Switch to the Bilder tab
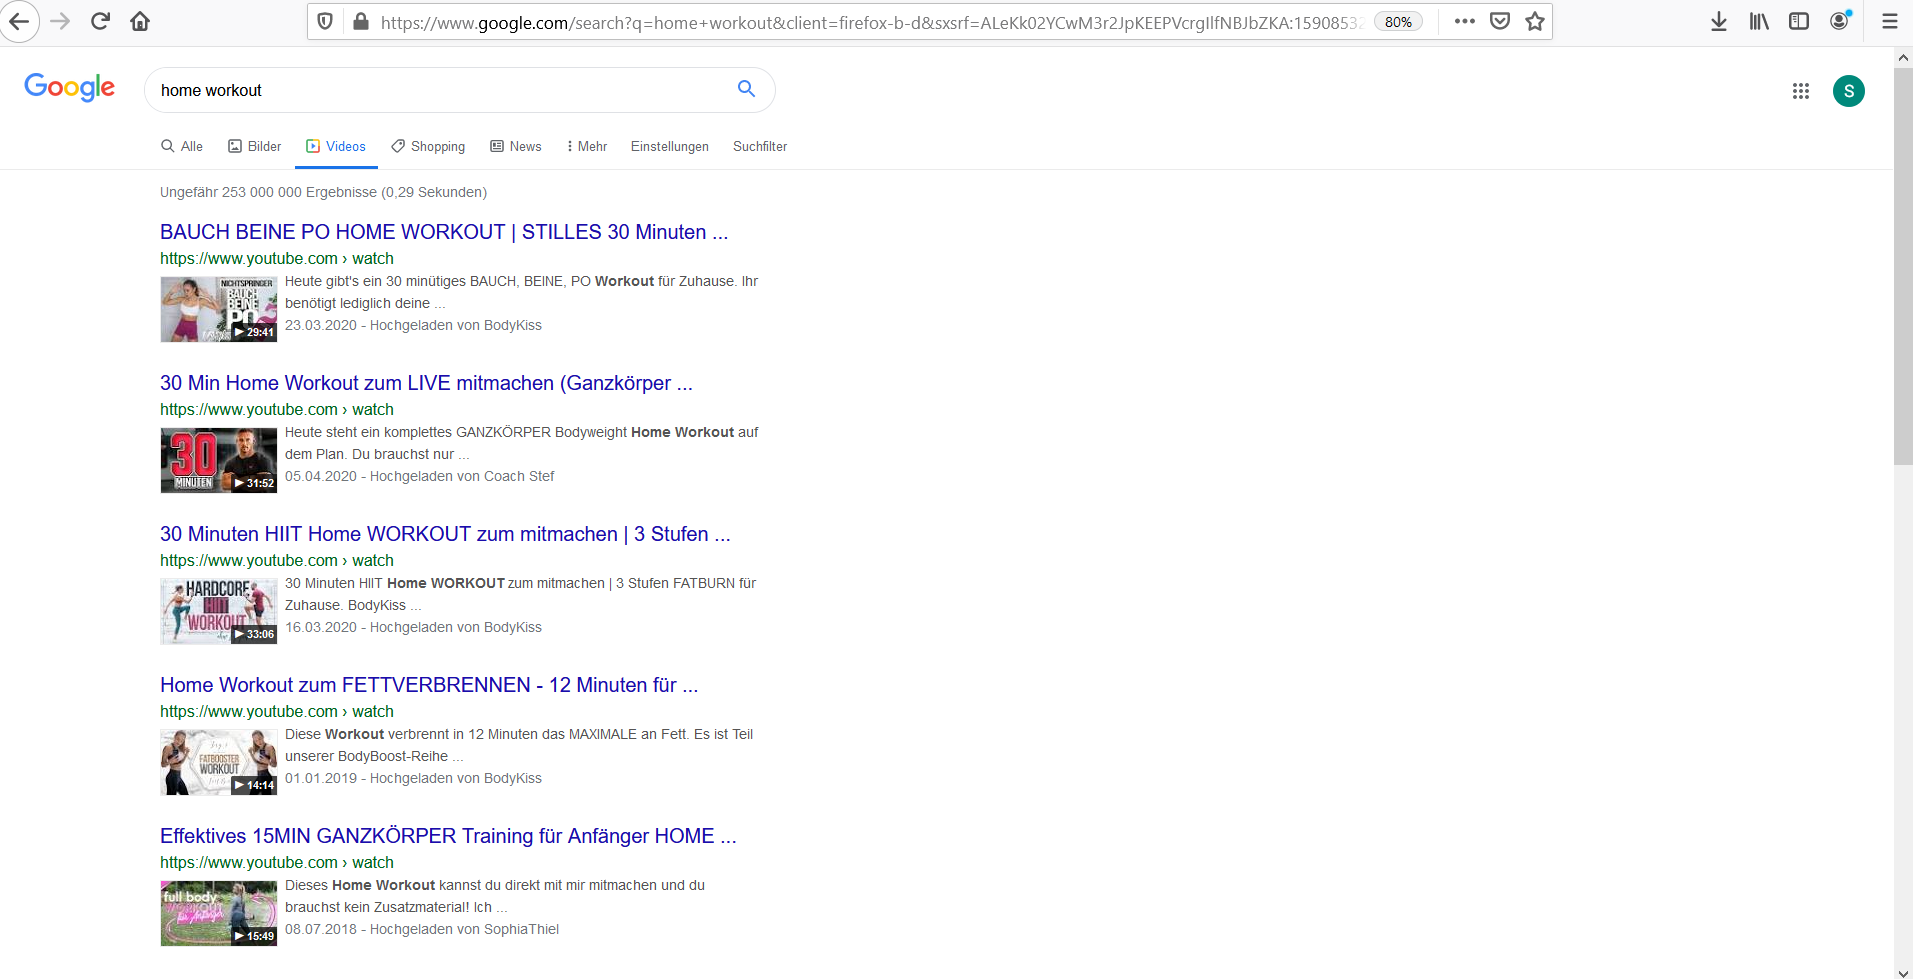The image size is (1913, 979). [x=255, y=146]
